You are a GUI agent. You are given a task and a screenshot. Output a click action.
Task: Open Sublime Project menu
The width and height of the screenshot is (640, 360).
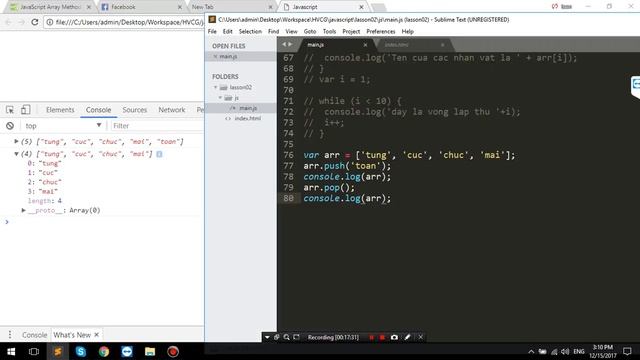click(x=351, y=31)
